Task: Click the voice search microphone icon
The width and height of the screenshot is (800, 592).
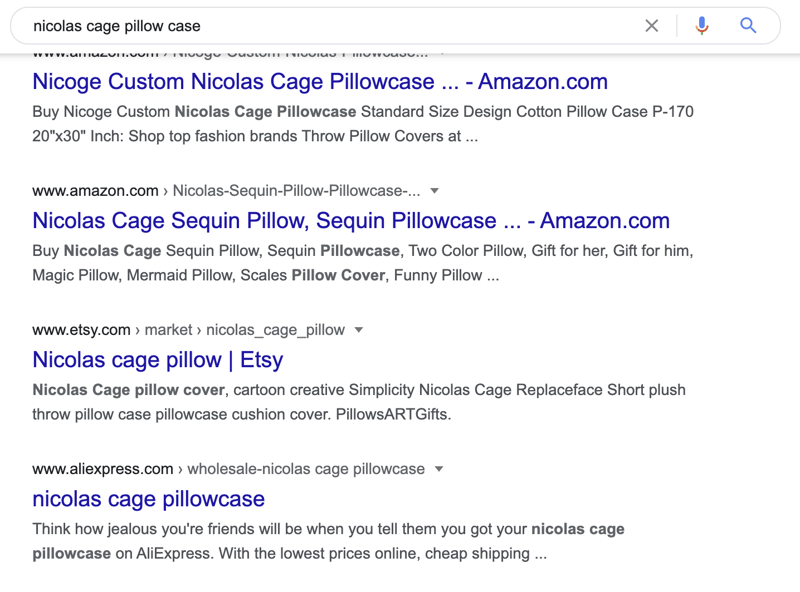Action: pyautogui.click(x=702, y=26)
